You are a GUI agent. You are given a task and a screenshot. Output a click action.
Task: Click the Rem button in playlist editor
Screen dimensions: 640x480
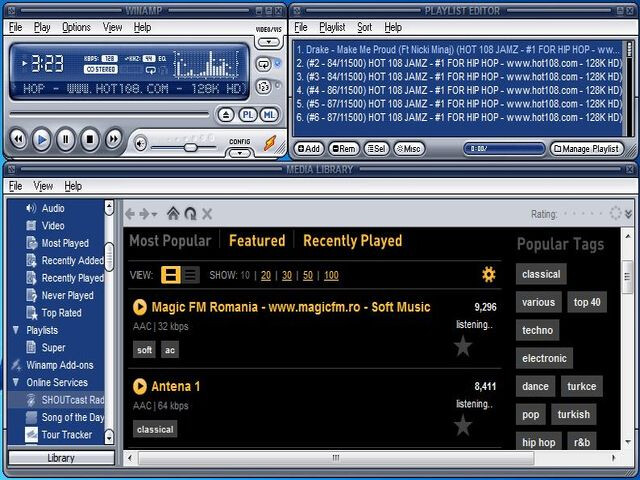pos(344,149)
